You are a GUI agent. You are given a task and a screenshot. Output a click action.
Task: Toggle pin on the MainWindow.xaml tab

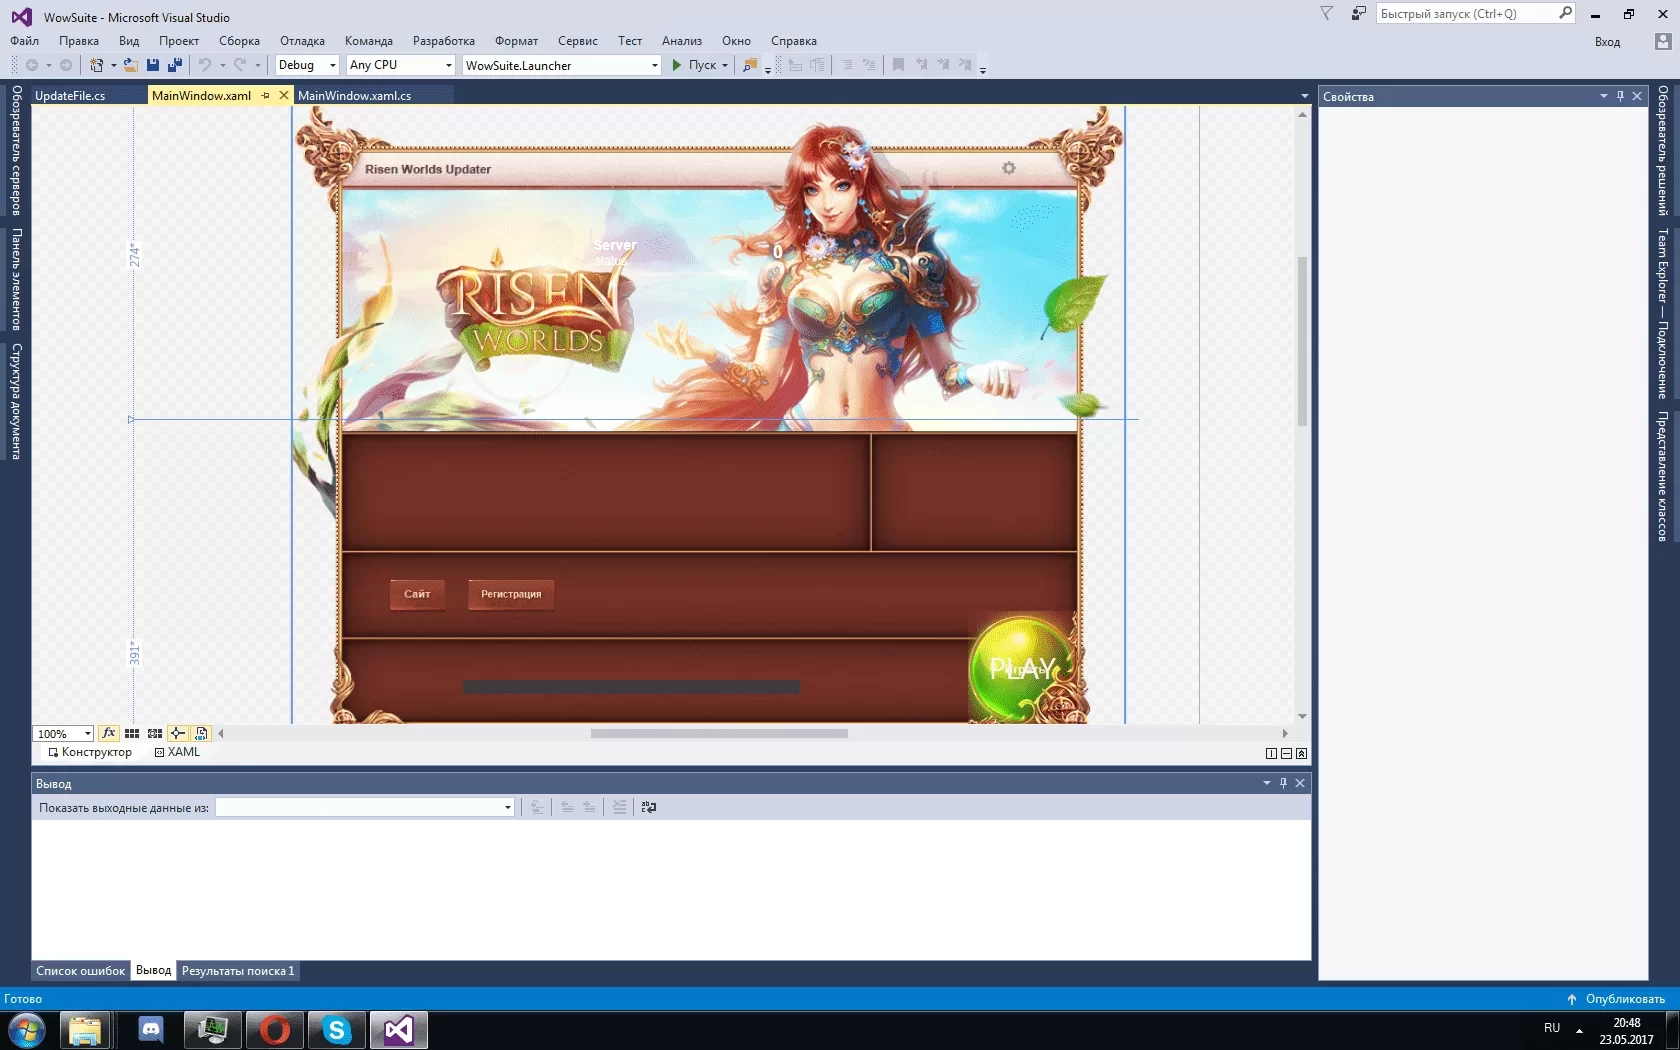[266, 95]
